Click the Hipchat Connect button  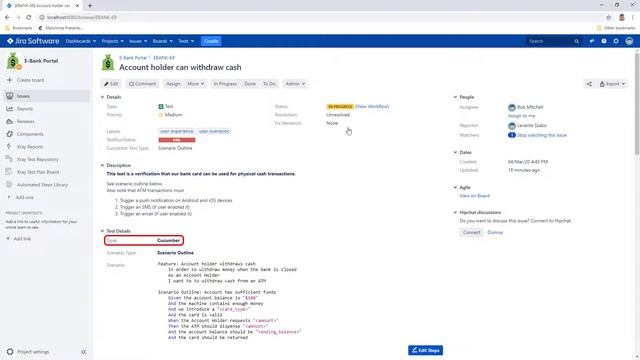(471, 232)
